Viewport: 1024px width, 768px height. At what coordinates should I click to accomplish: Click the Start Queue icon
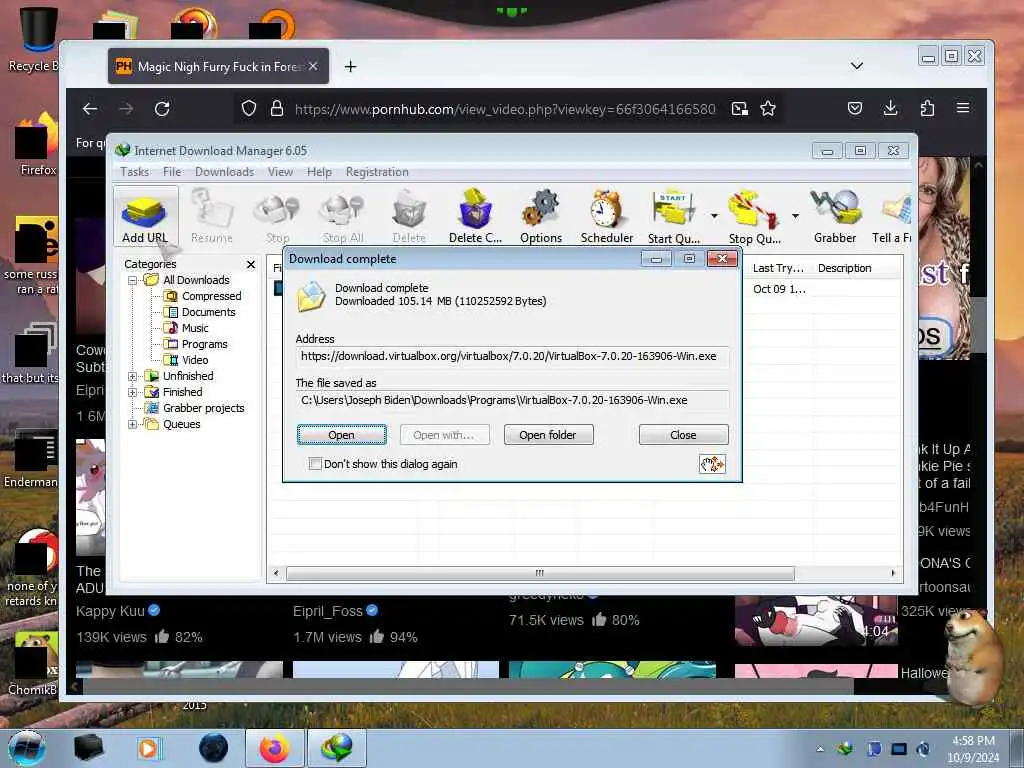674,216
